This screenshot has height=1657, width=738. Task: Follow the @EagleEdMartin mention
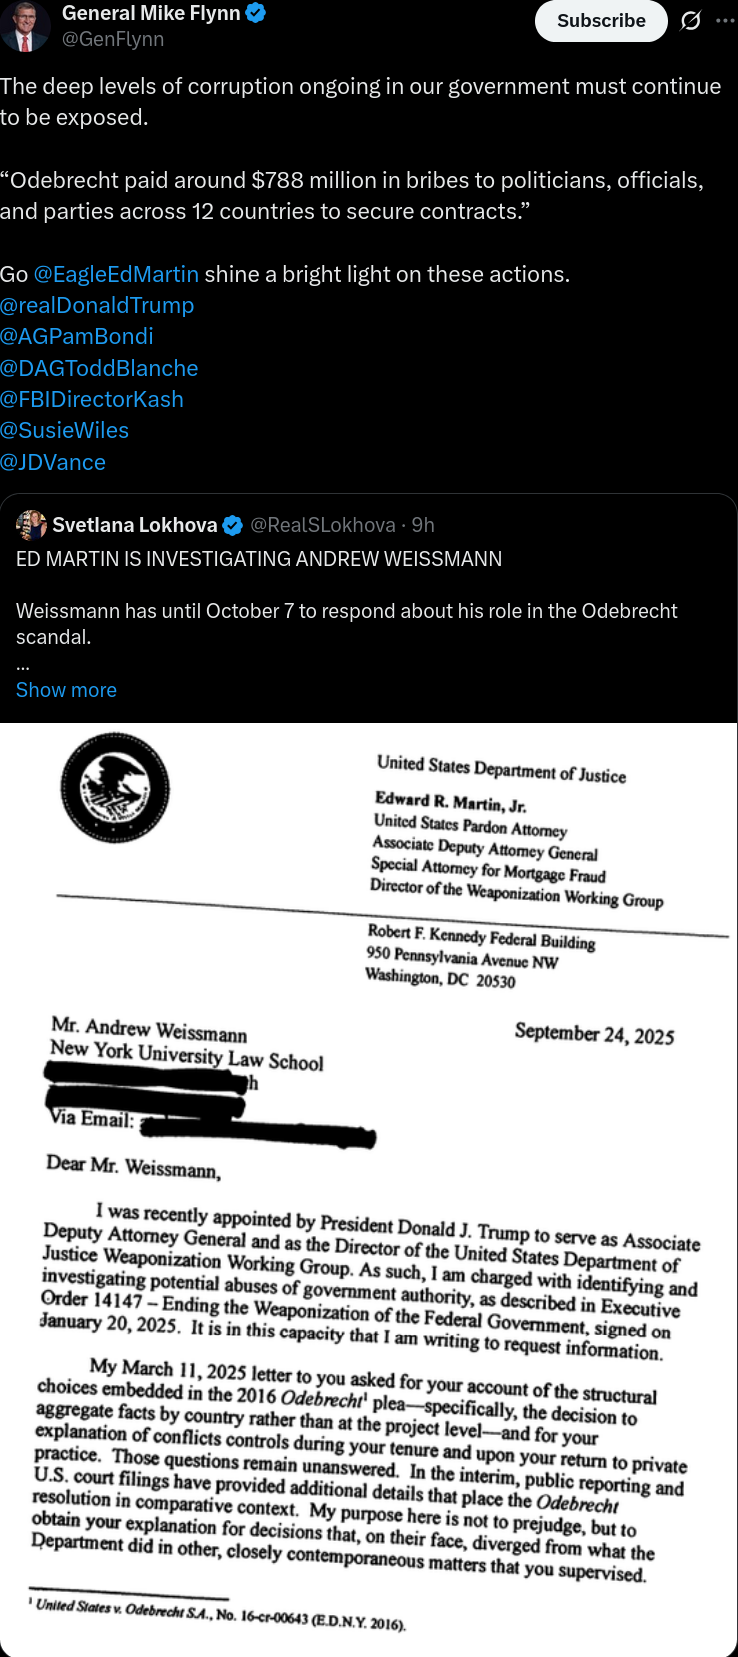[x=116, y=274]
